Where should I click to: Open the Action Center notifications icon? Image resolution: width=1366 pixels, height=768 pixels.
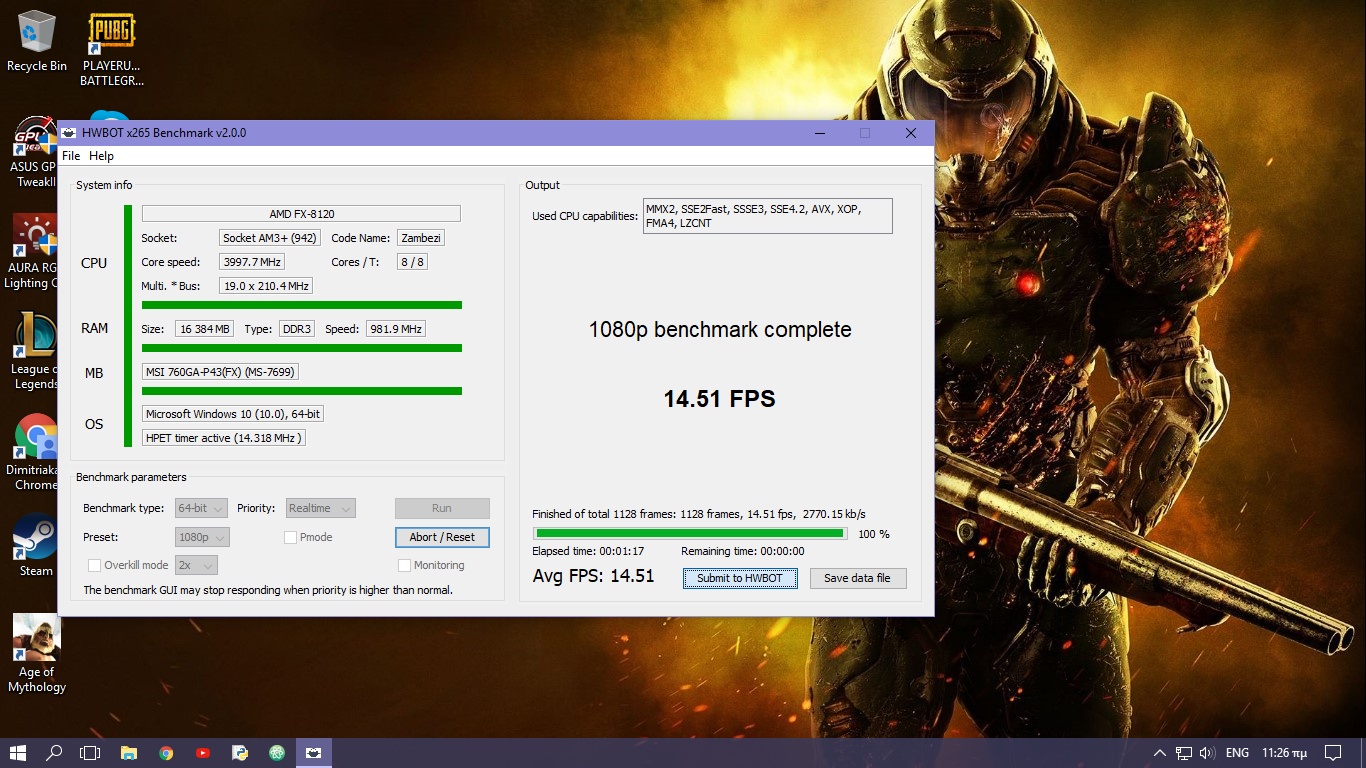1333,753
